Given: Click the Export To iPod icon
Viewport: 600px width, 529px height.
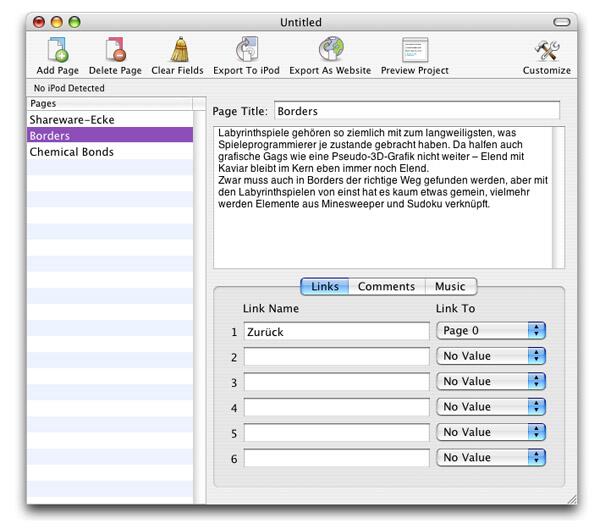Looking at the screenshot, I should coord(247,50).
